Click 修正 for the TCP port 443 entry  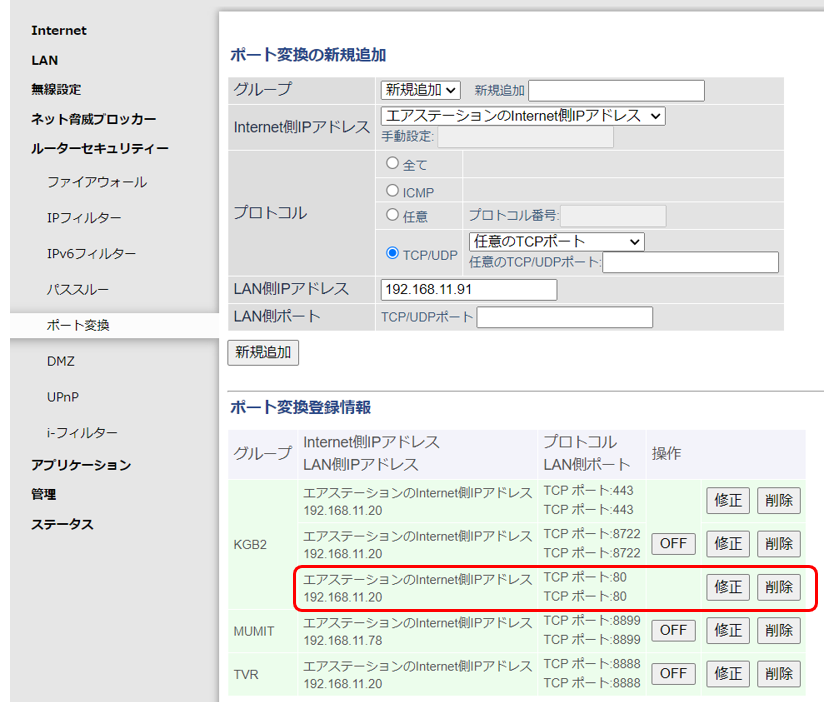[x=728, y=501]
